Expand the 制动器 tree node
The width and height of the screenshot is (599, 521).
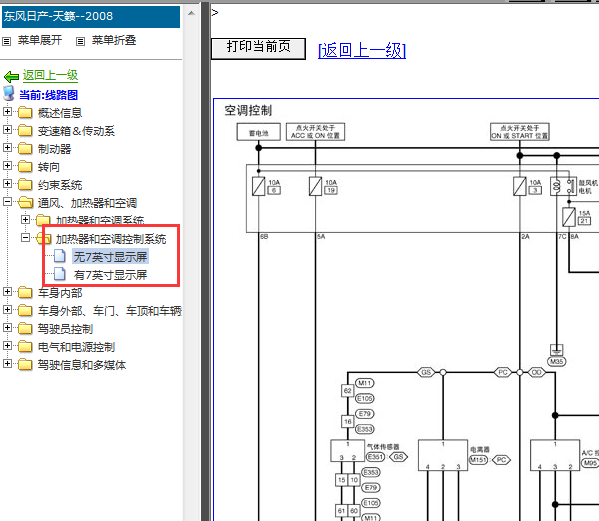(7, 147)
